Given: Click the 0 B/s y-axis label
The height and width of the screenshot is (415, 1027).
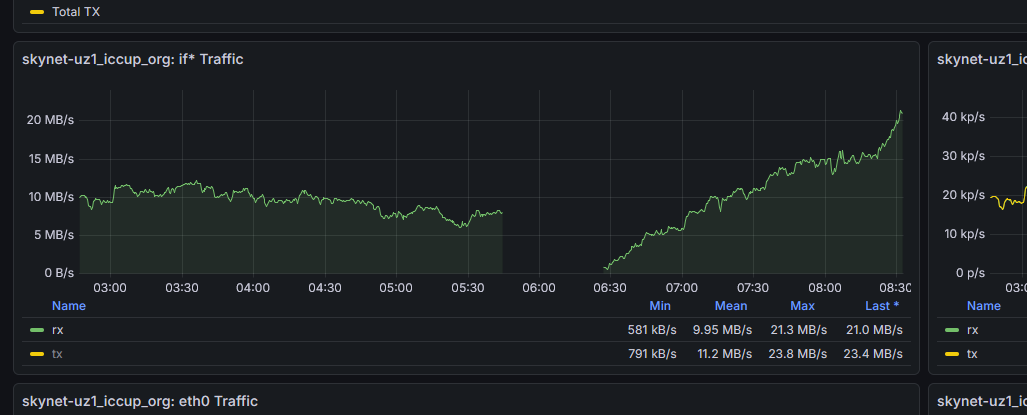Looking at the screenshot, I should pos(58,272).
